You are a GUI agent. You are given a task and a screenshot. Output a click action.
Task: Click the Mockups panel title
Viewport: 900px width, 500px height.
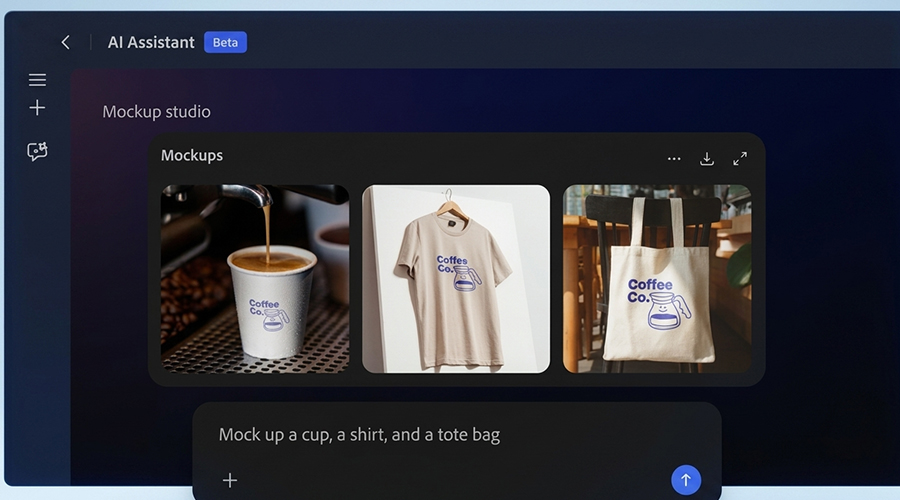point(192,156)
